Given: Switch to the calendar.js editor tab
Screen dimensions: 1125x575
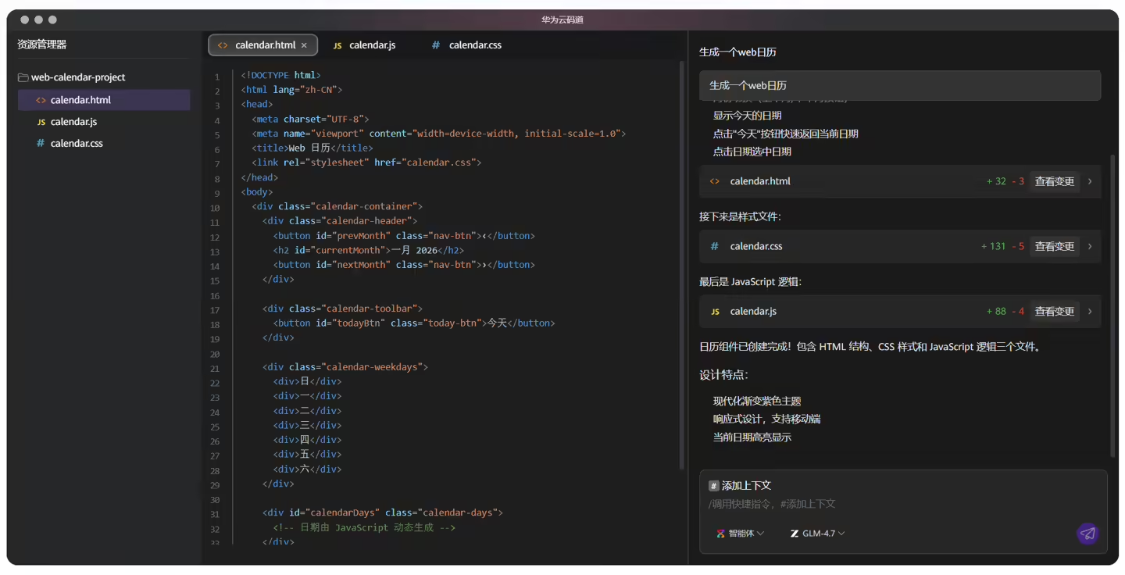Looking at the screenshot, I should click(364, 45).
